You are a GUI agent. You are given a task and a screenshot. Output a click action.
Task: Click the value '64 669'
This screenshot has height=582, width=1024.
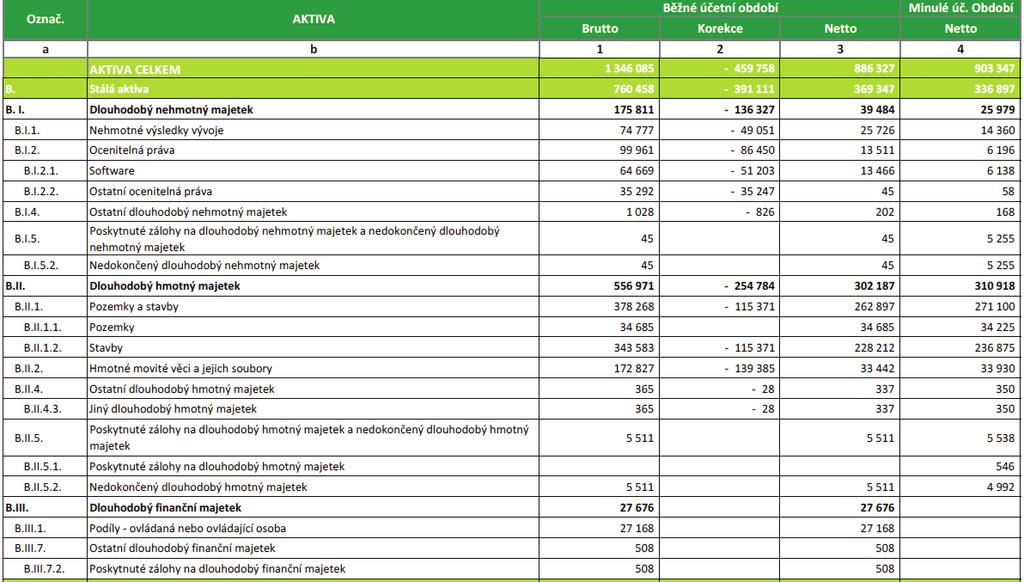637,171
